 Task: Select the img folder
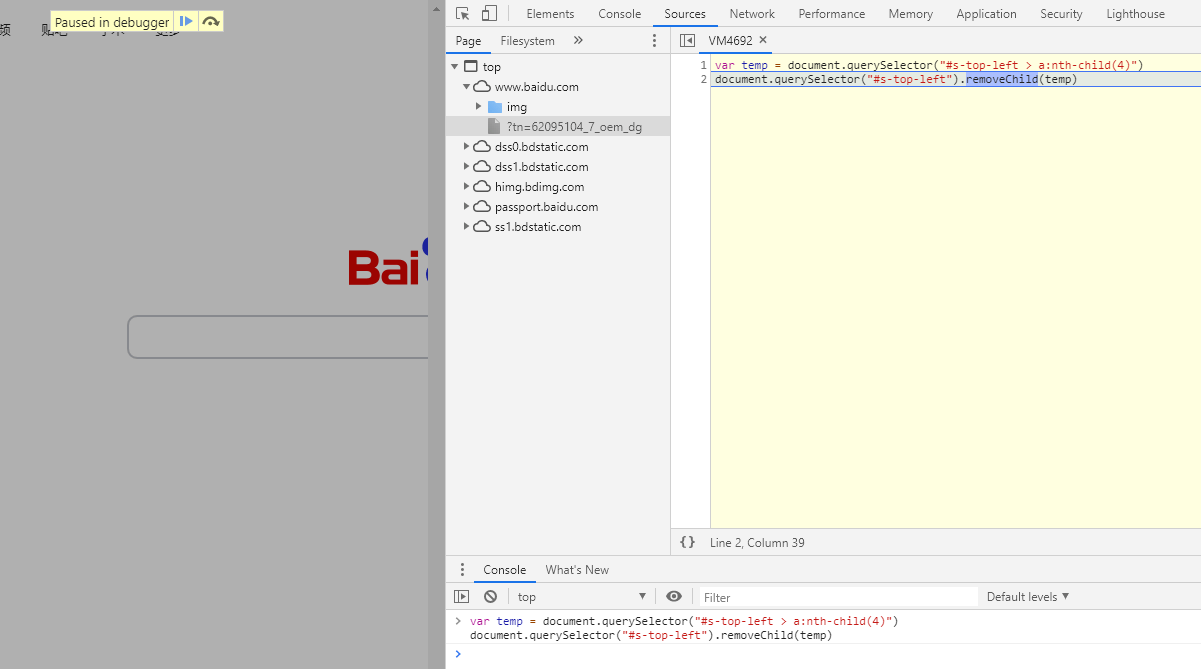(x=517, y=107)
